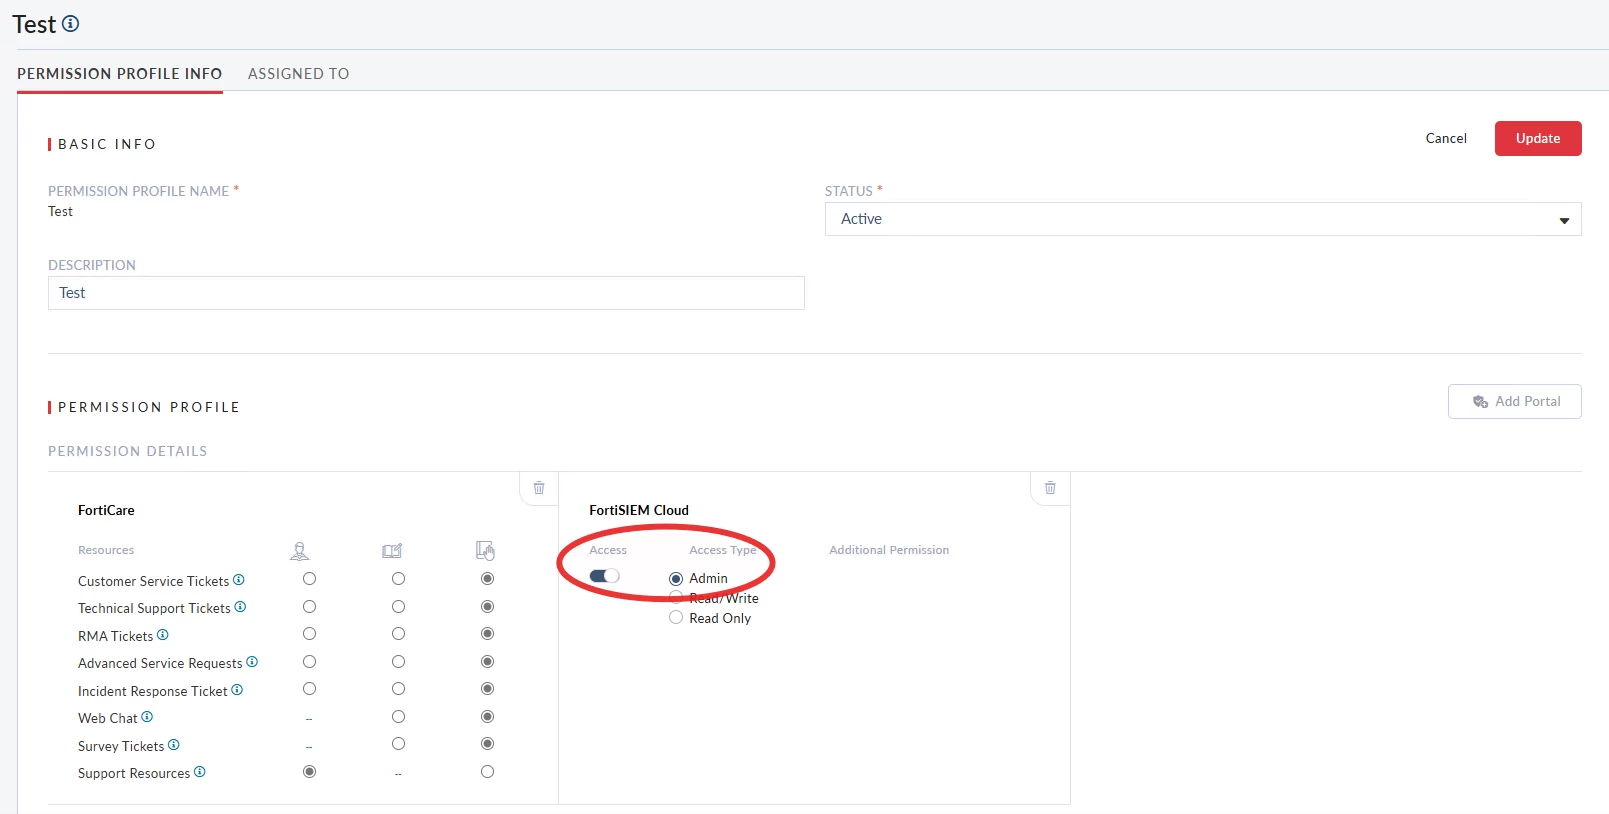Select the third-column radio for Incident Response Ticket

[488, 689]
